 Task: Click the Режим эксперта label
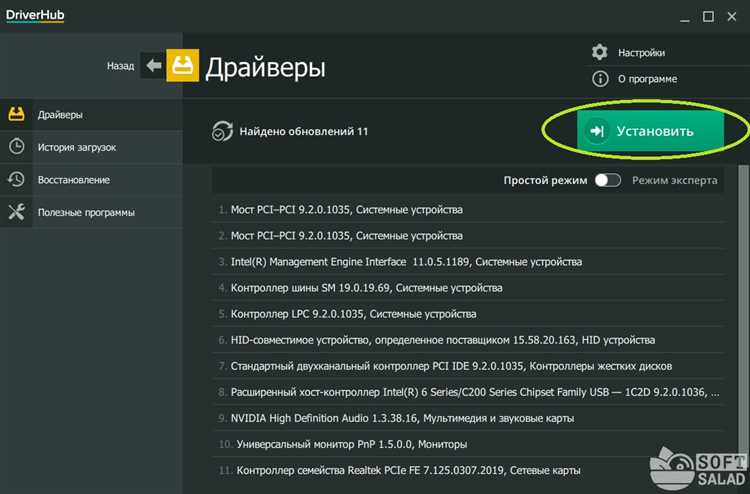(x=674, y=180)
